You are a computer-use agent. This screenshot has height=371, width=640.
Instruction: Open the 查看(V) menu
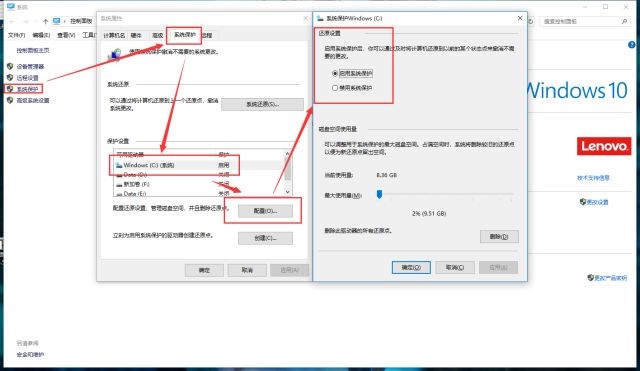(66, 36)
